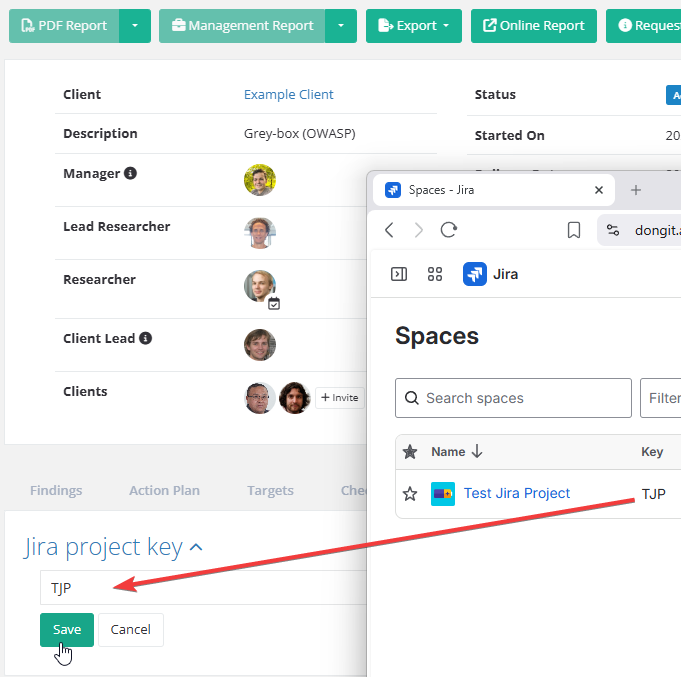Click the Grey-box (OWASP) description text
Viewport: 681px width, 677px height.
click(300, 134)
